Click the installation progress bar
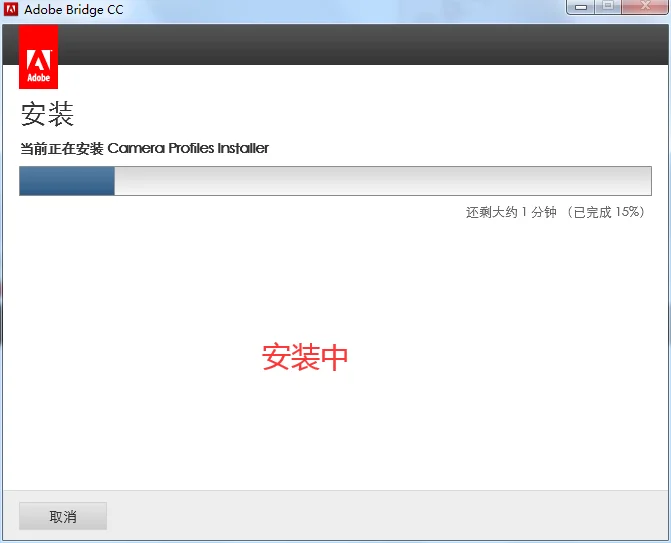 [x=336, y=181]
